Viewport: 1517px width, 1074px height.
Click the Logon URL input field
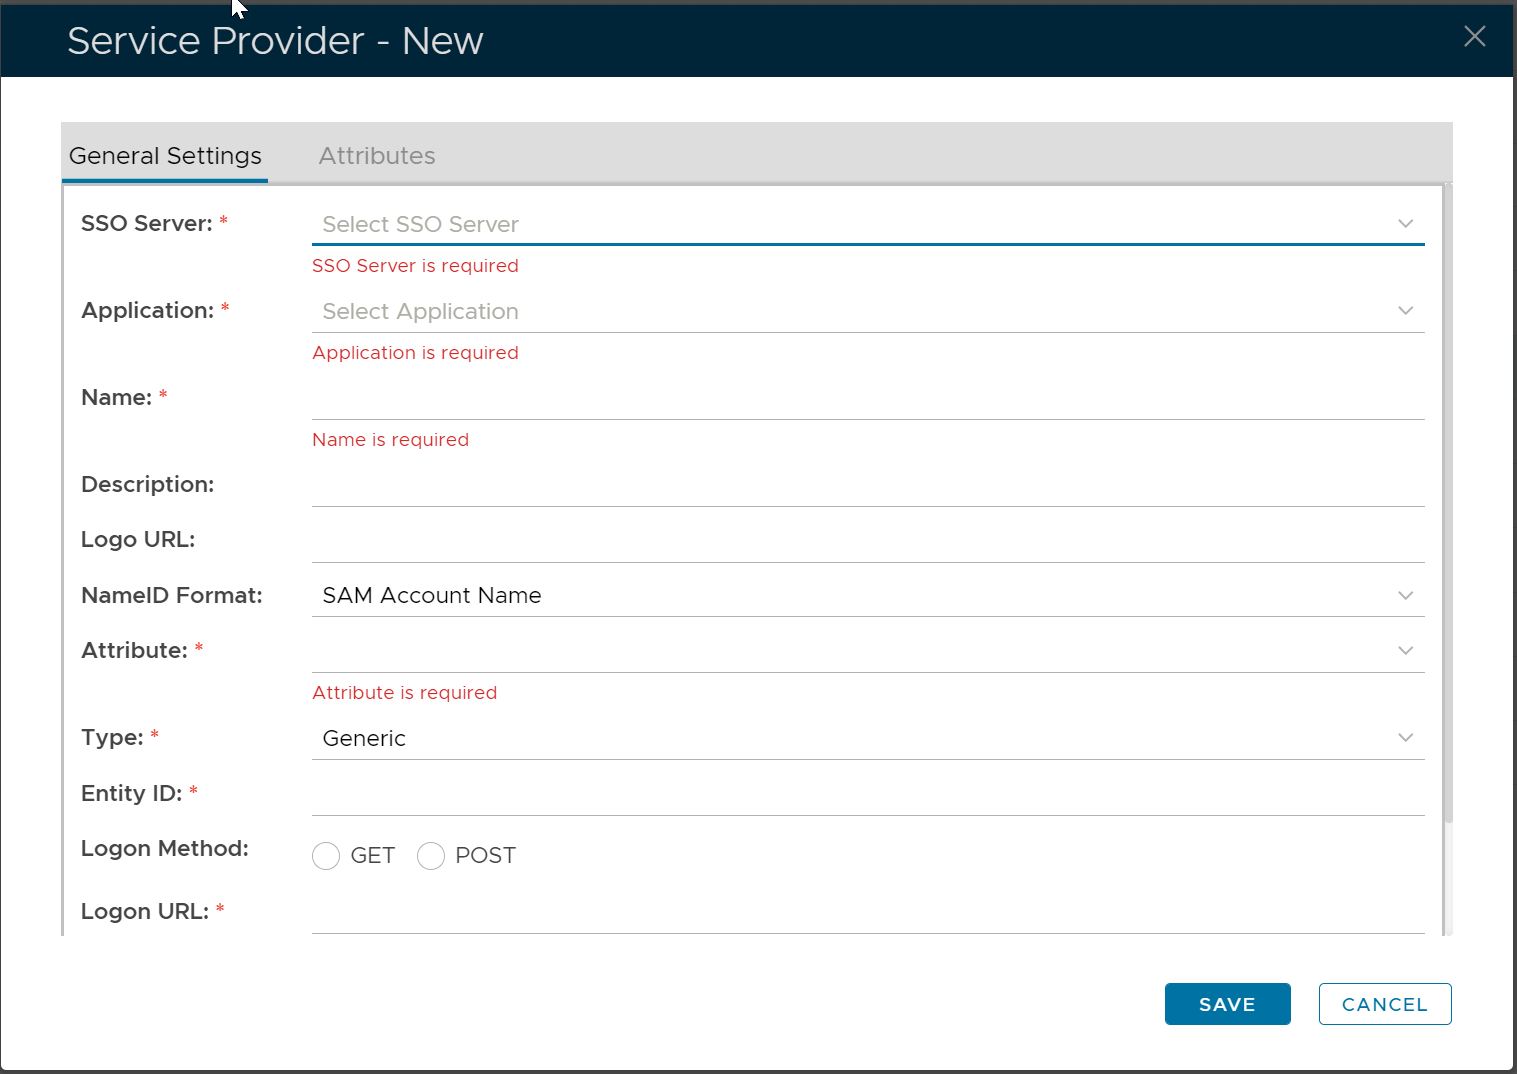tap(867, 913)
